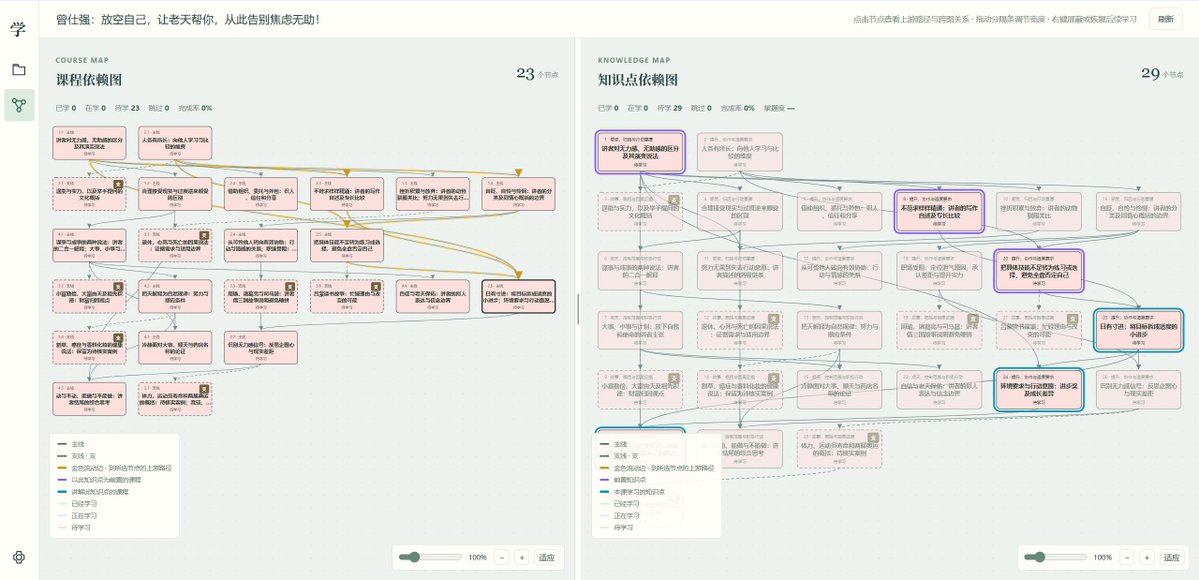Image resolution: width=1199 pixels, height=580 pixels.
Task: Click the badge icon on course map node 吕蒙读书故事
Action: click(x=375, y=286)
